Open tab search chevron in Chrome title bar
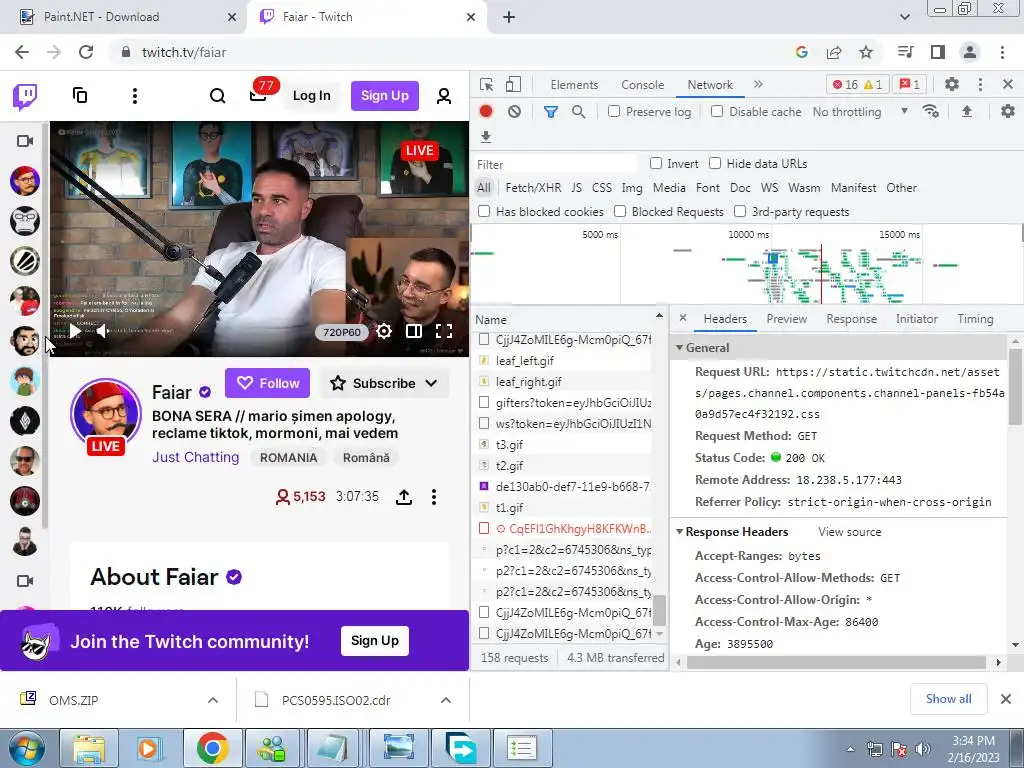This screenshot has height=768, width=1024. [905, 17]
